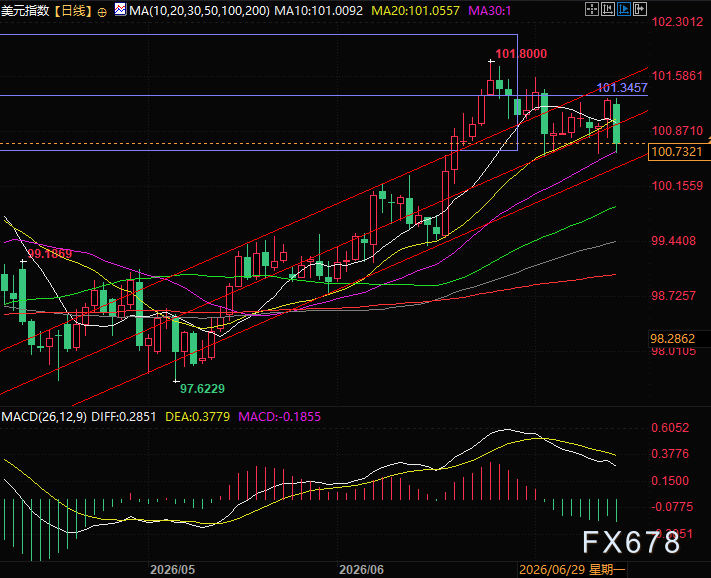711x578 pixels.
Task: Click the 2026/06/29 星期一 date label
Action: (x=572, y=570)
